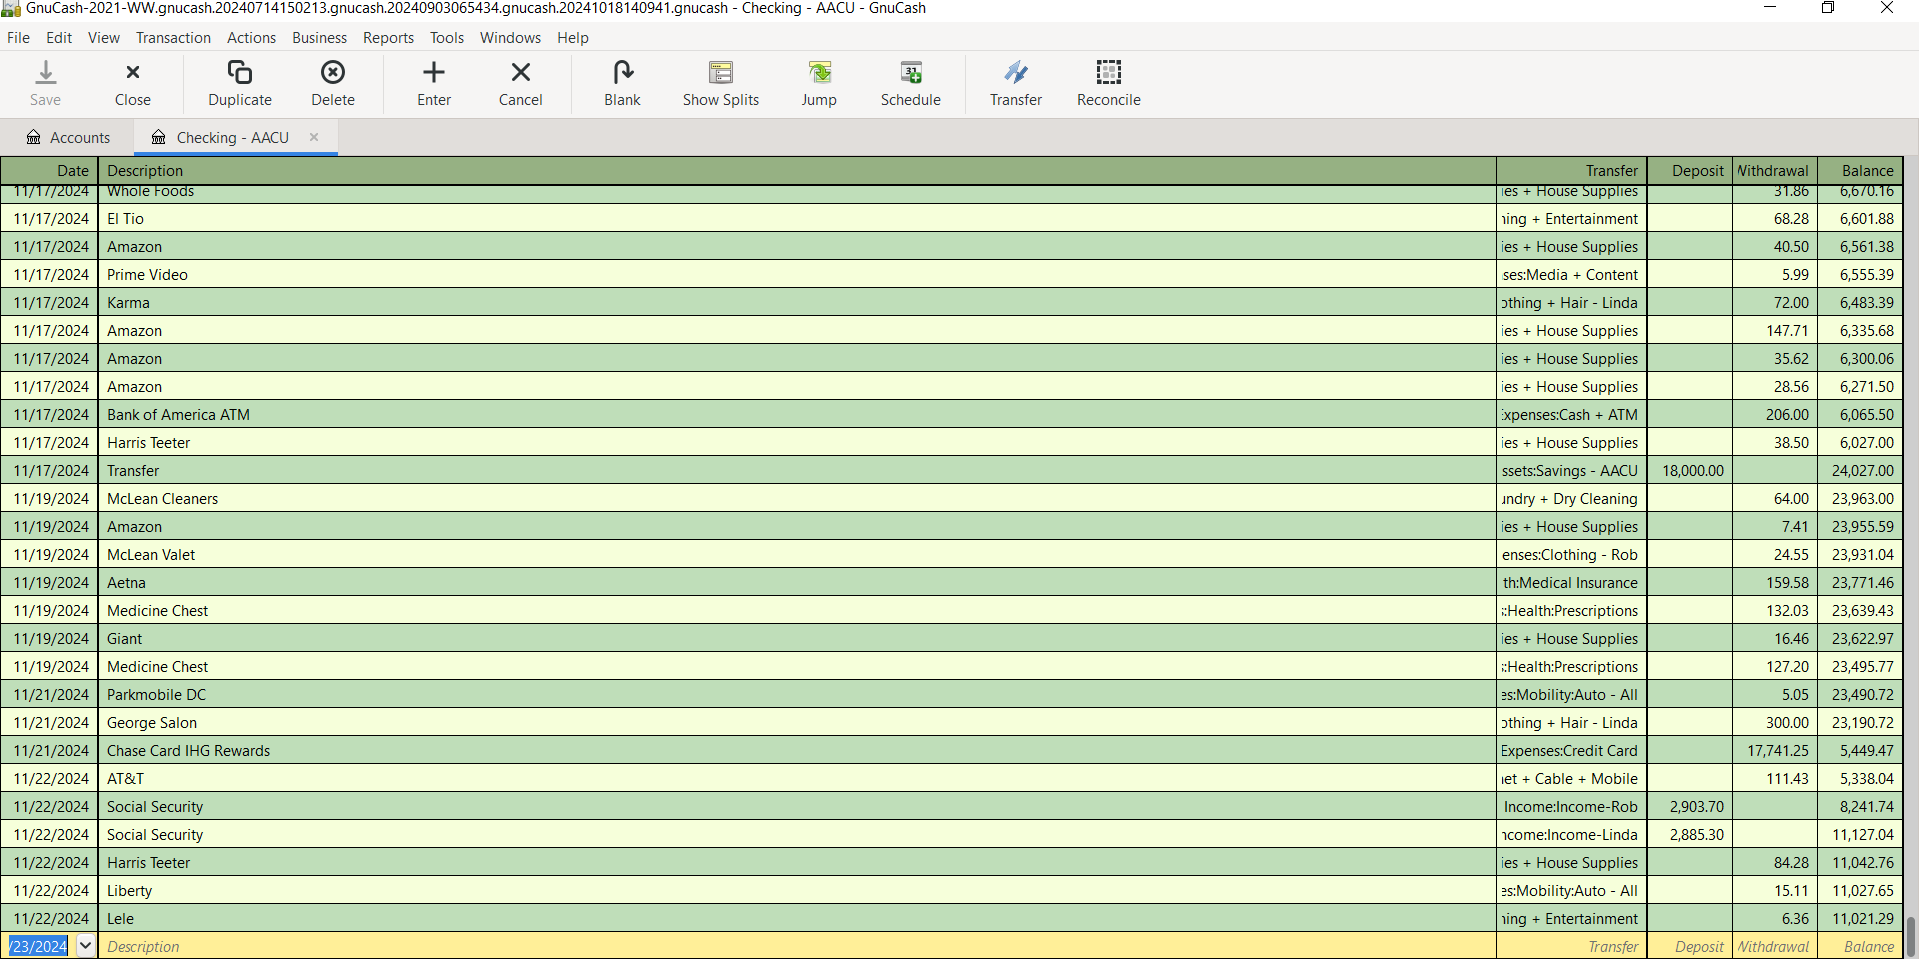Click the Checking - AACU tab icon

click(158, 137)
